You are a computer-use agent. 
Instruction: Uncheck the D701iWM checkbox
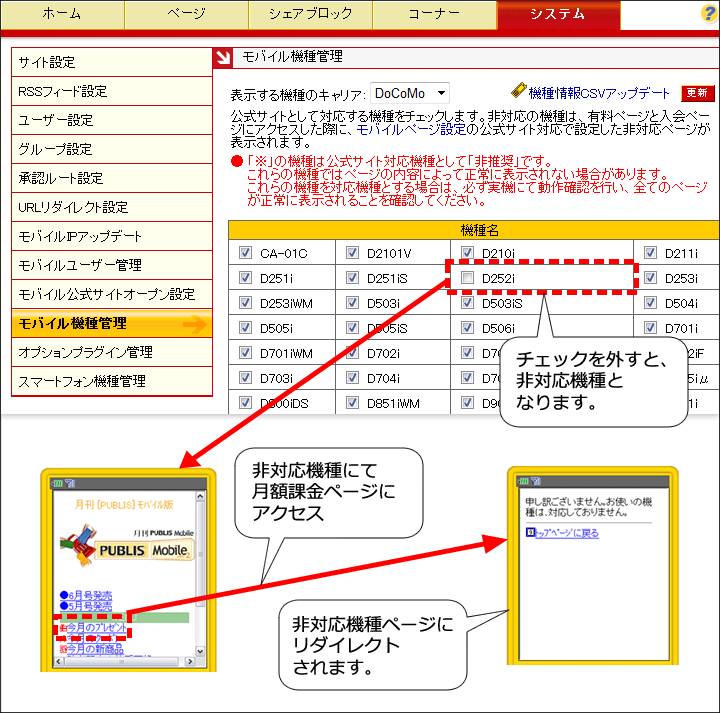coord(245,353)
